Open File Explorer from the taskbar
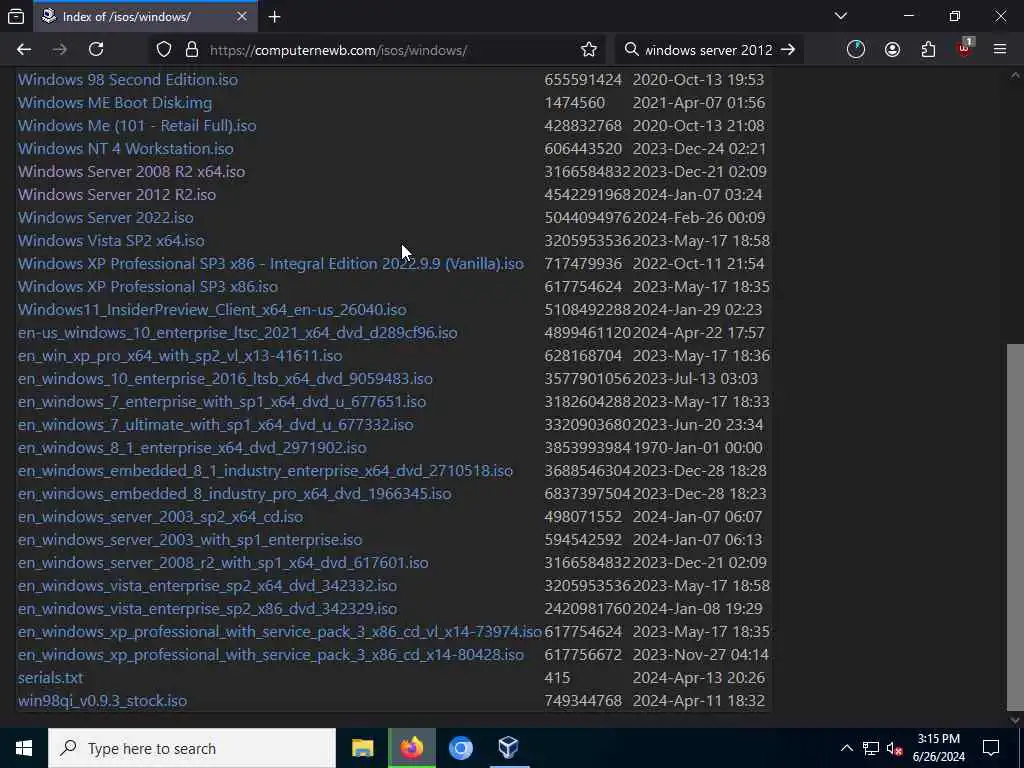Screen dimensions: 1024x768 pyautogui.click(x=362, y=748)
